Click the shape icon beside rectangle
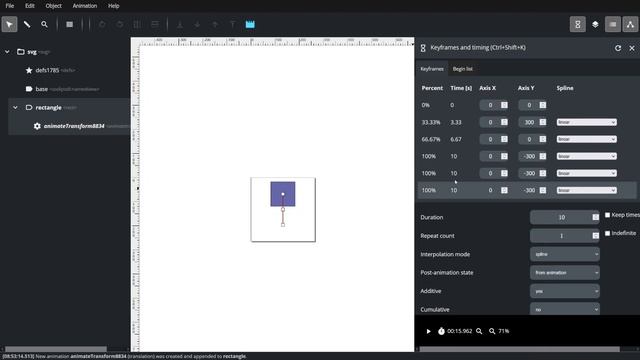The width and height of the screenshot is (640, 360). 29,108
